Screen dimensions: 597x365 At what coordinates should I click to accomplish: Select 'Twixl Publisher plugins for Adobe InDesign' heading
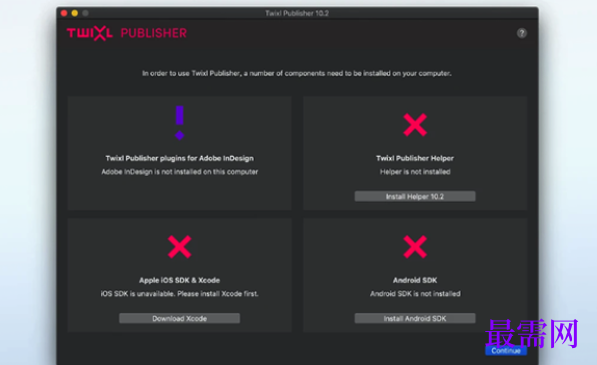coord(180,158)
